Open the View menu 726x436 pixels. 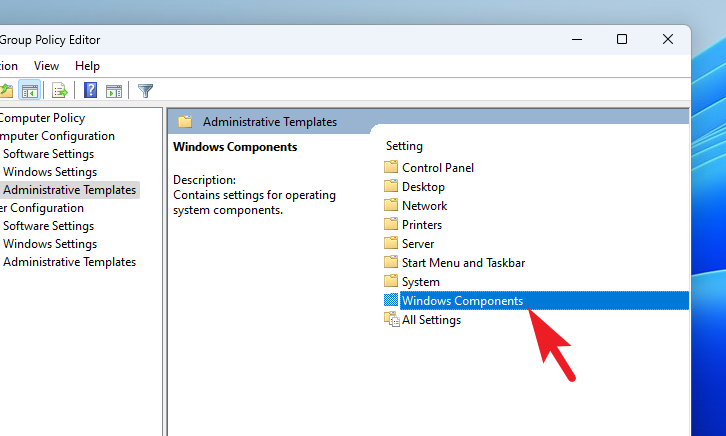(x=46, y=66)
